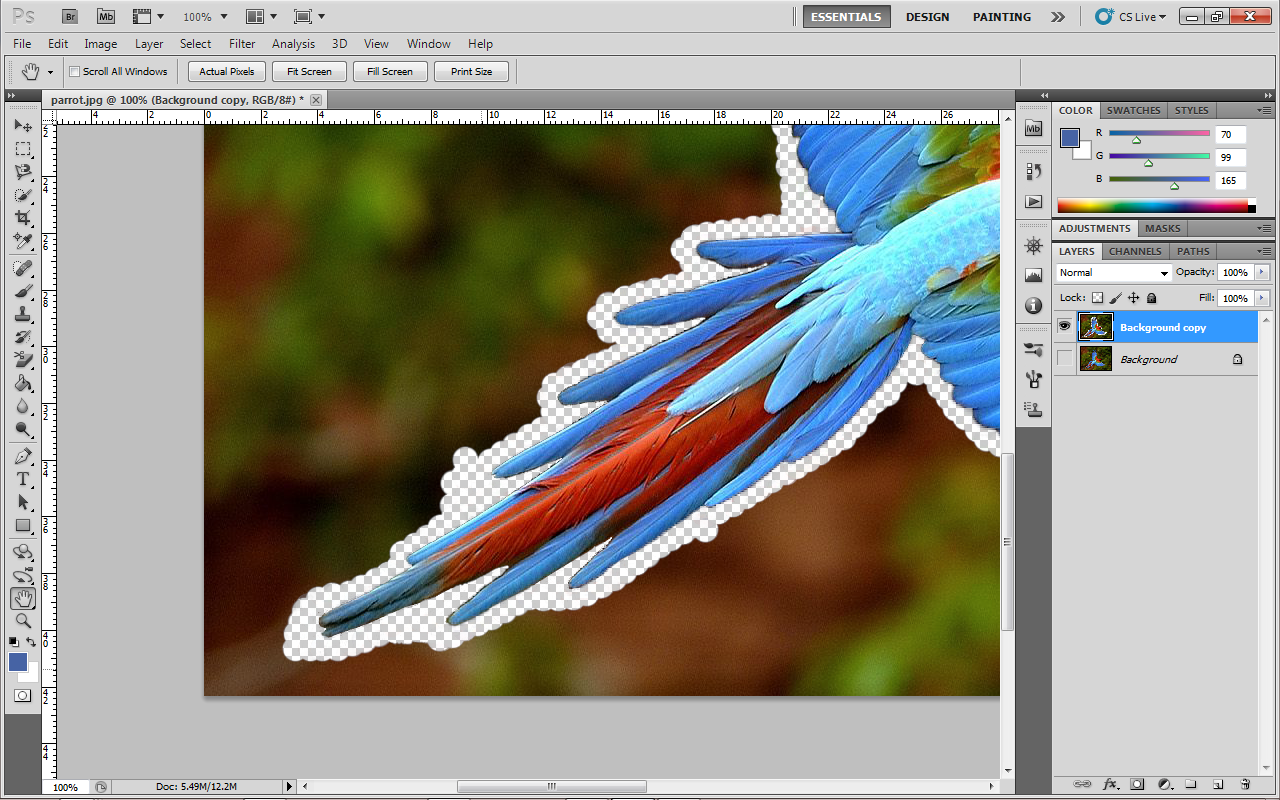Image resolution: width=1280 pixels, height=800 pixels.
Task: Add a layer mask via the Layers panel icon
Action: pos(1137,784)
